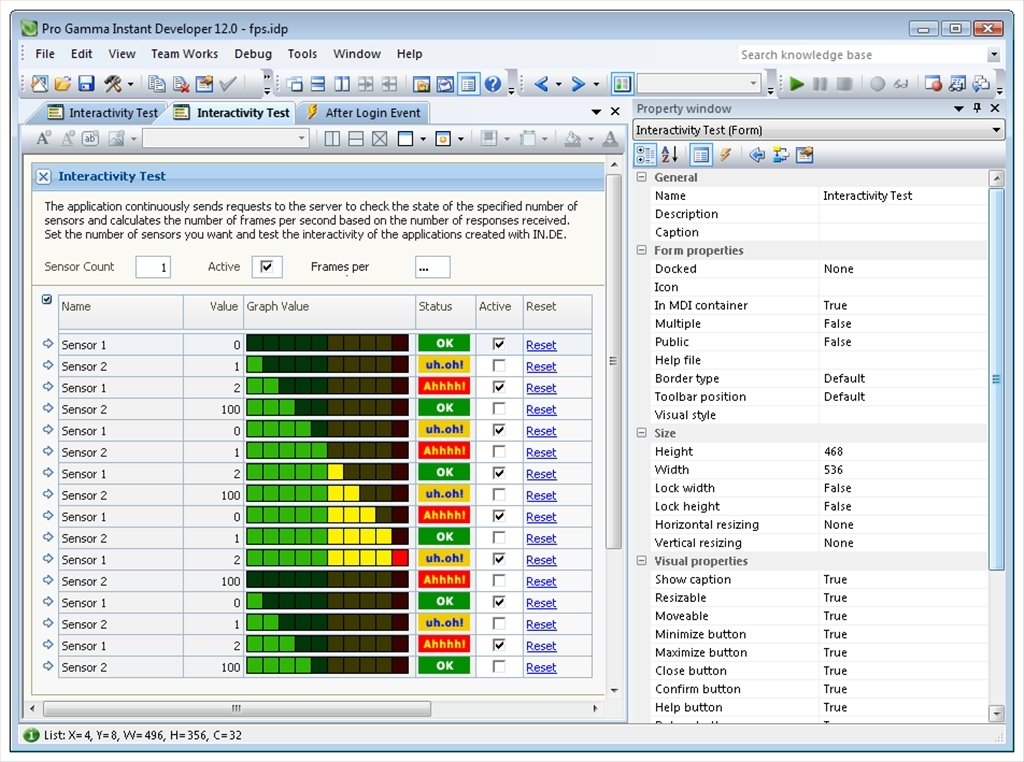Click Reset for Sensor 1 row with value 2 and OK status

[541, 474]
